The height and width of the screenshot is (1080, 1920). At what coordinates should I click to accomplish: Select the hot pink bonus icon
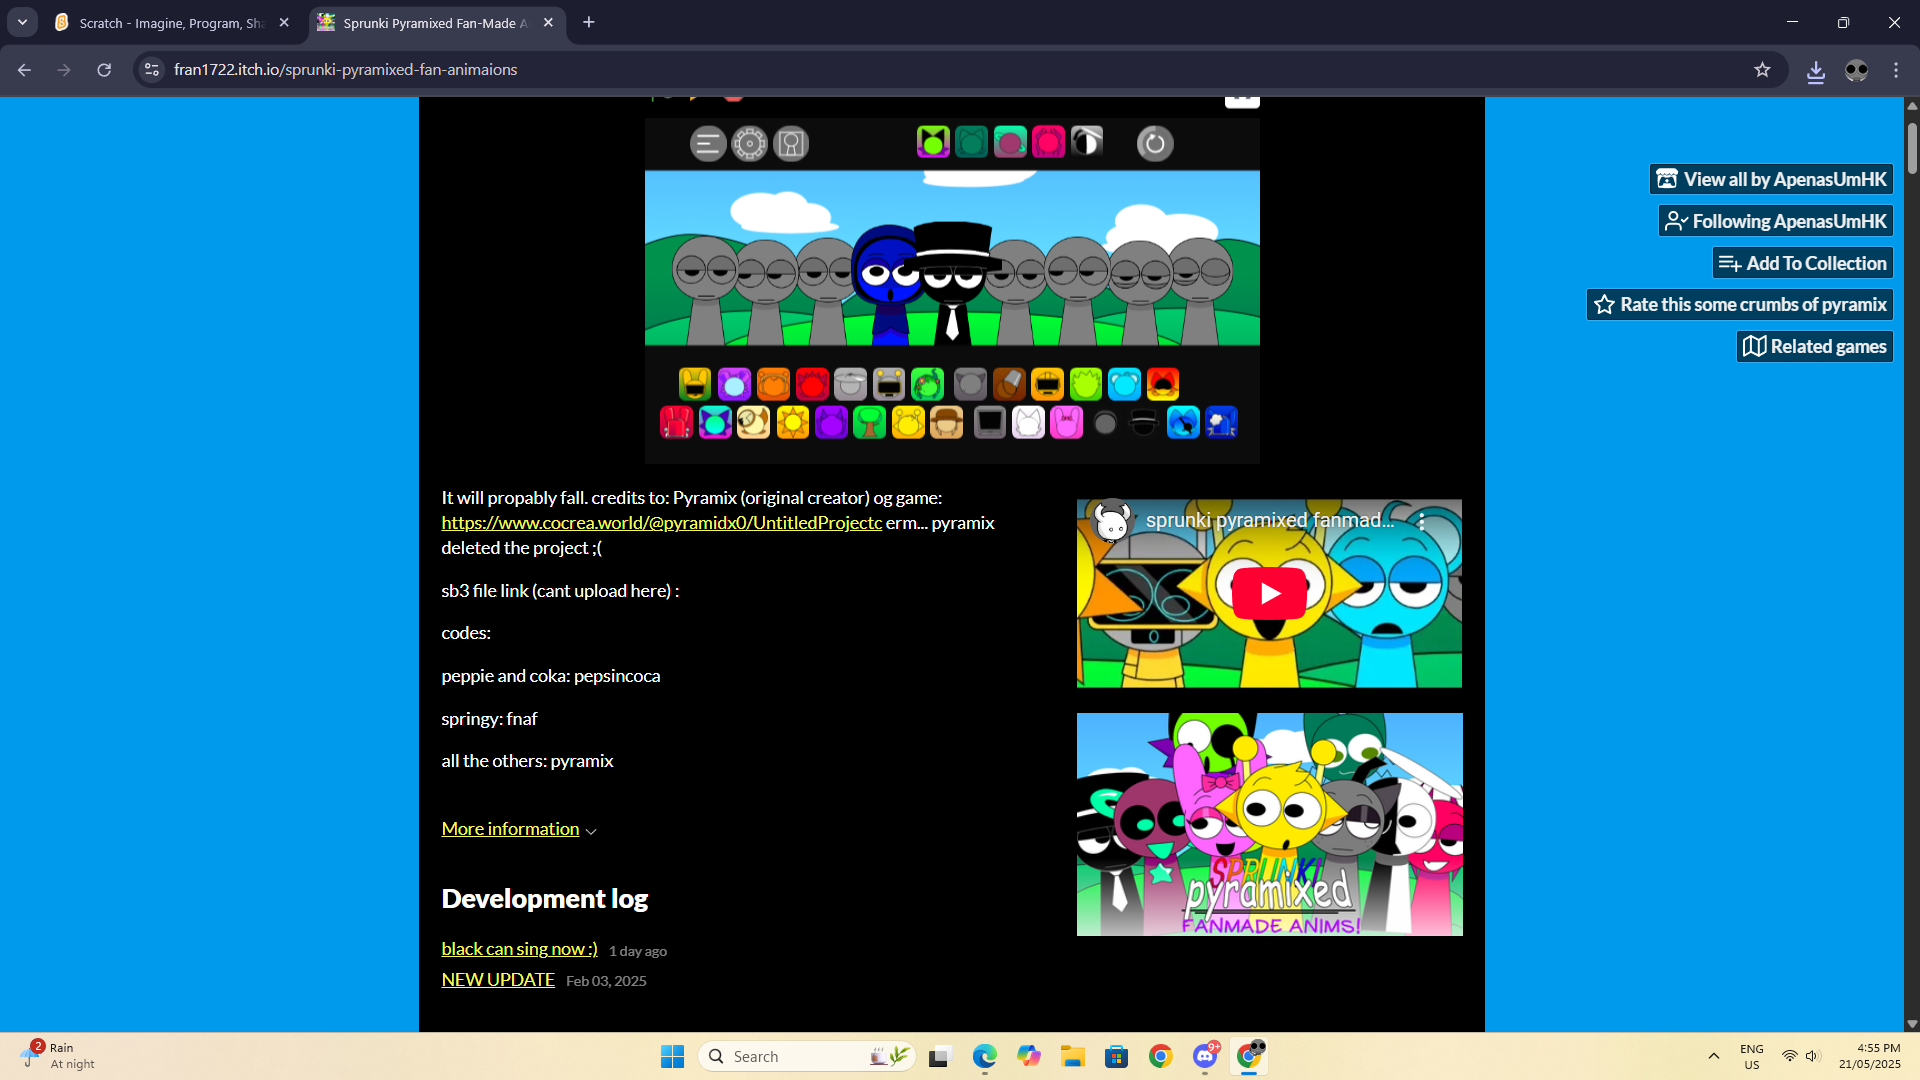pos(1048,142)
